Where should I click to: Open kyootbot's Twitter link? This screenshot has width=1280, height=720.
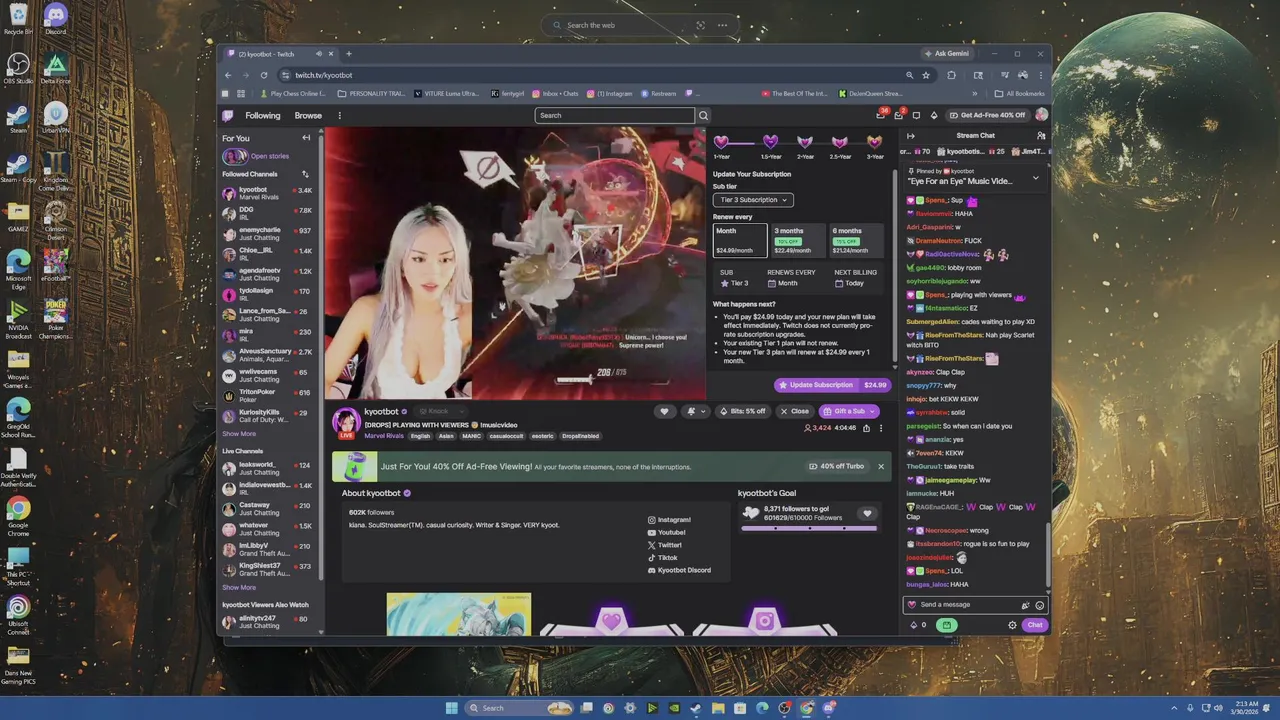(665, 545)
